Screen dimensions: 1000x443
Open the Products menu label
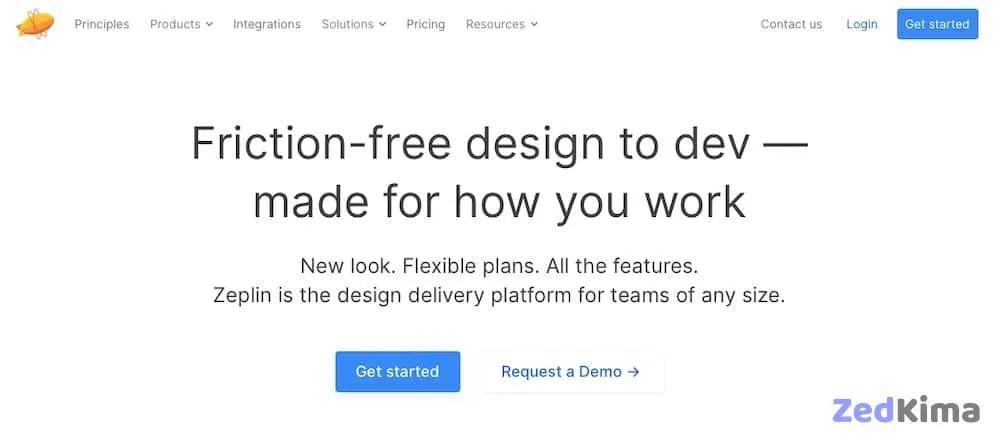[175, 24]
